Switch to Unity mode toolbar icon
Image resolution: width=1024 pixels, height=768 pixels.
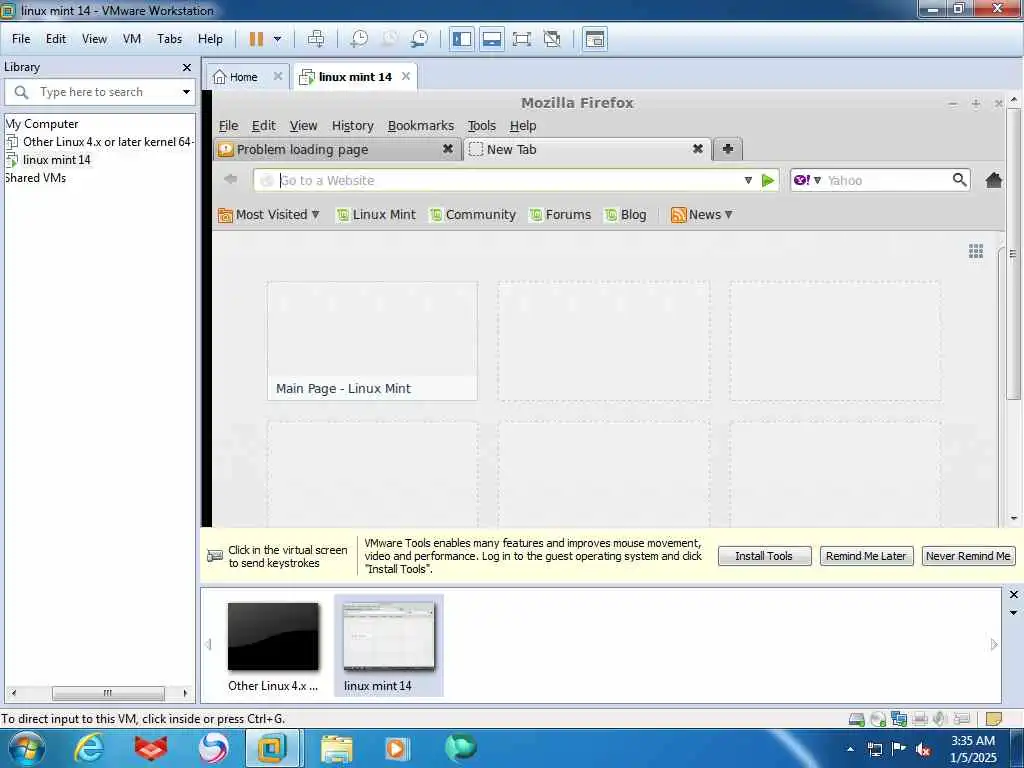coord(552,39)
